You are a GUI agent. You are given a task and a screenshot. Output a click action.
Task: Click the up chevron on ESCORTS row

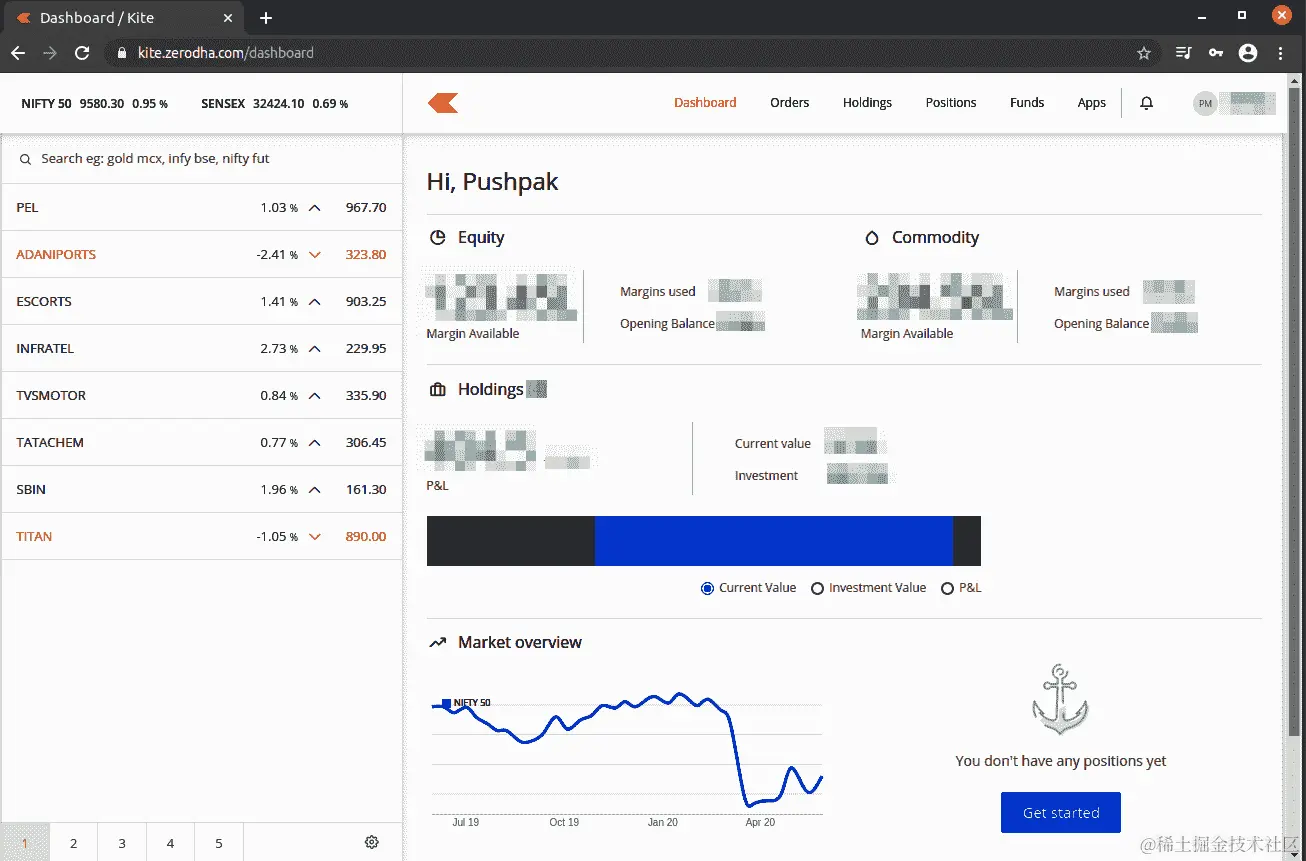(x=315, y=302)
